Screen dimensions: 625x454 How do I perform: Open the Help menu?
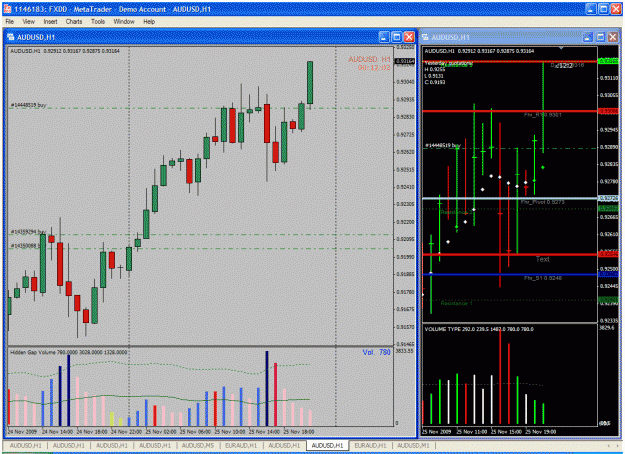coord(149,22)
